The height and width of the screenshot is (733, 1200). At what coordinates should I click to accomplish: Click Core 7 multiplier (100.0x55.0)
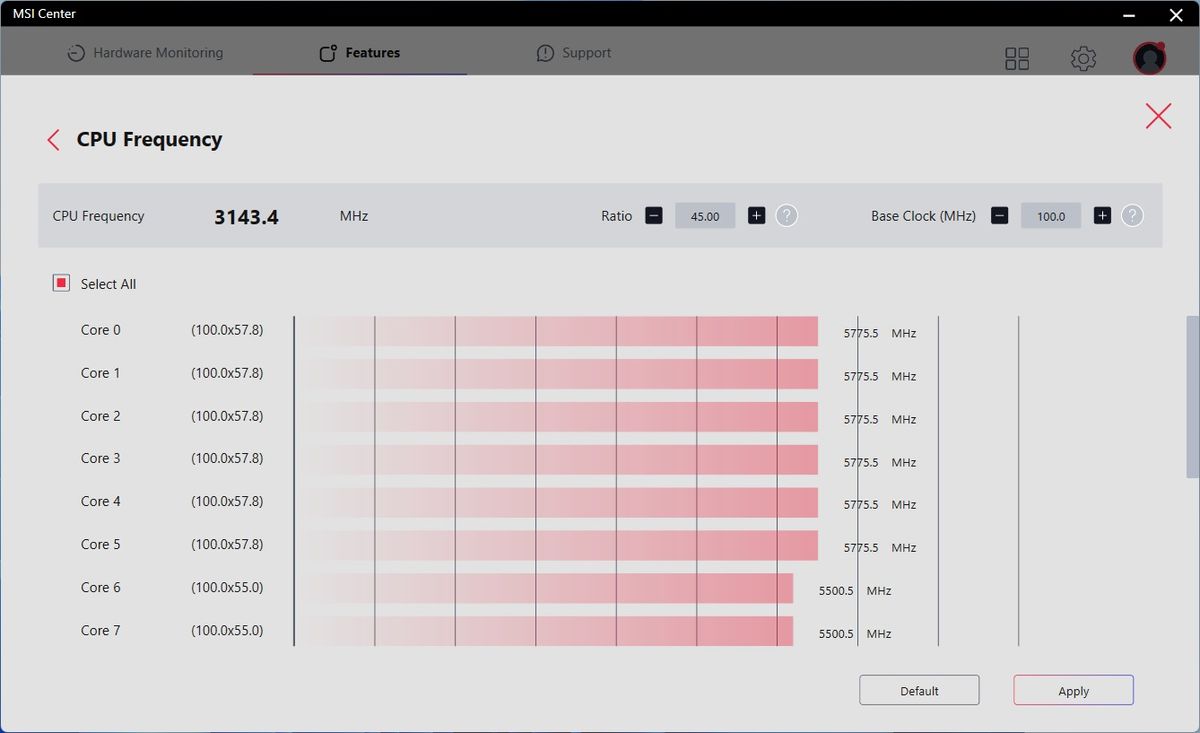[227, 630]
